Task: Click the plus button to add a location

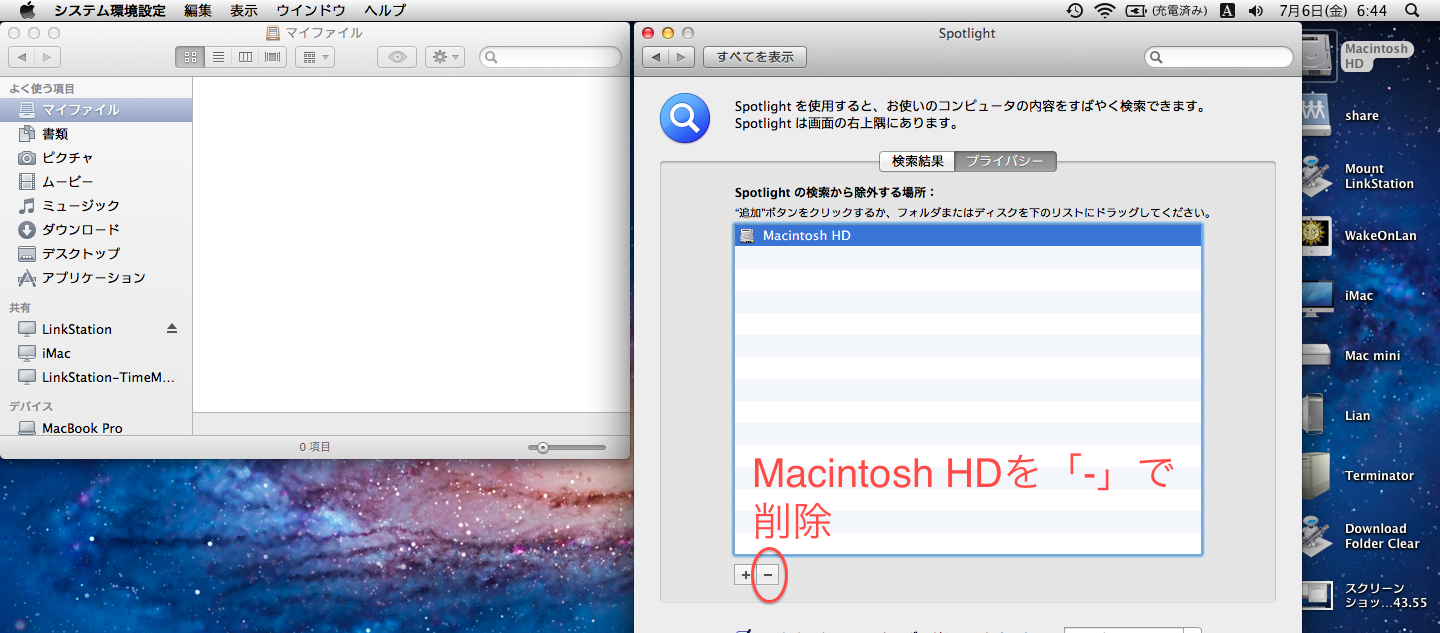Action: pyautogui.click(x=746, y=575)
